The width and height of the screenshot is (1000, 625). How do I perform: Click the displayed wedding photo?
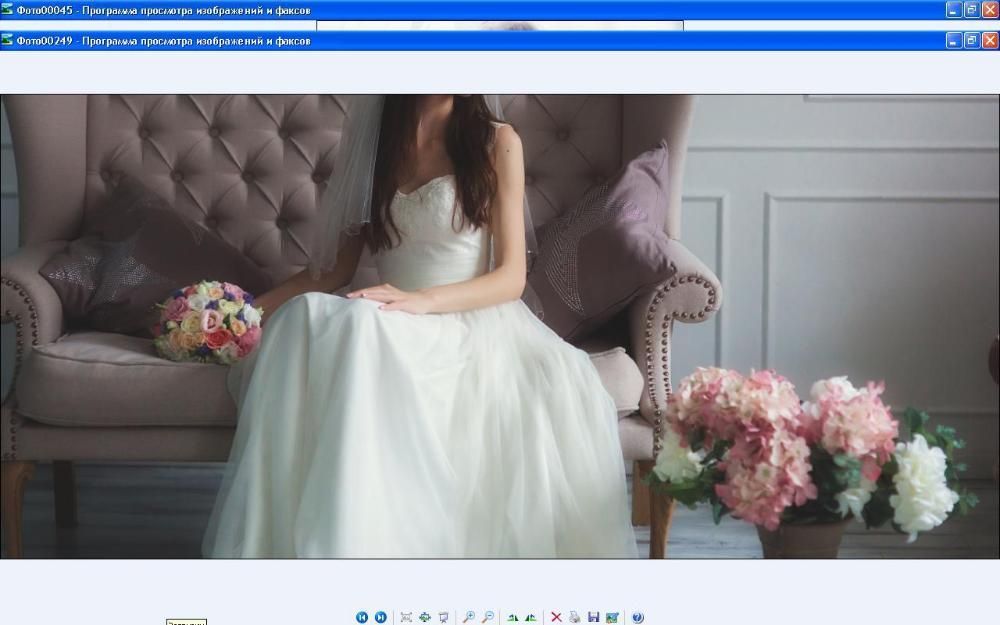(x=500, y=327)
